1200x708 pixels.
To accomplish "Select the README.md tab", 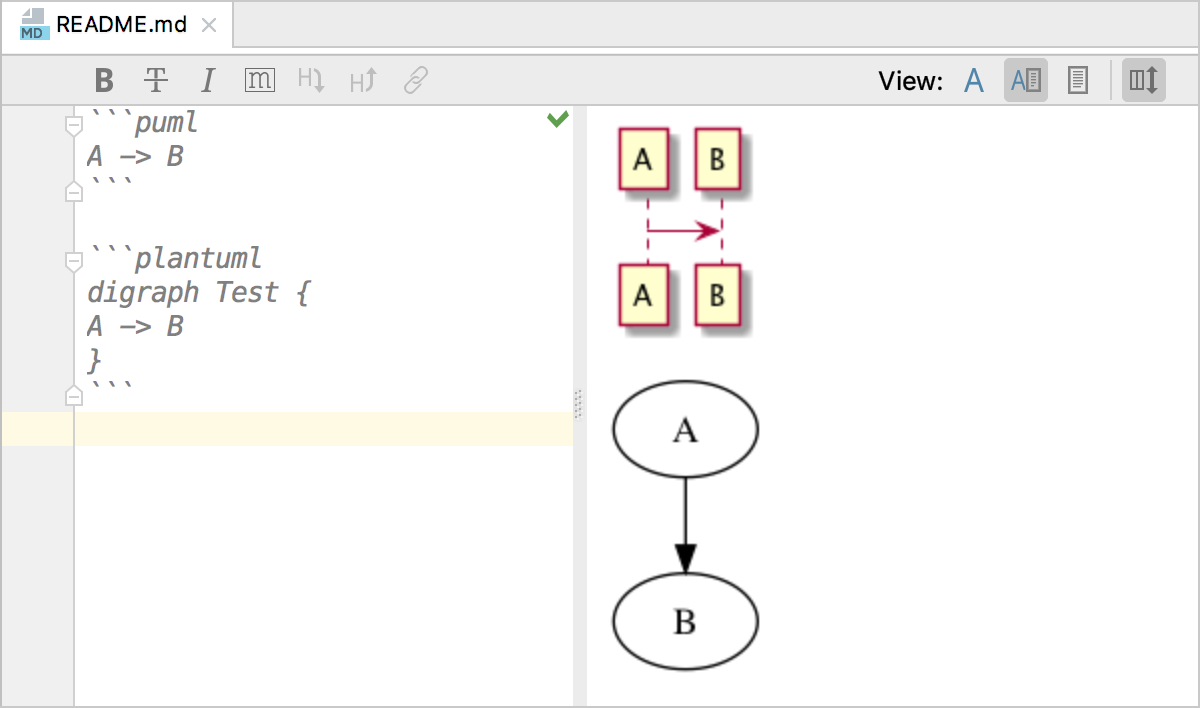I will point(120,25).
